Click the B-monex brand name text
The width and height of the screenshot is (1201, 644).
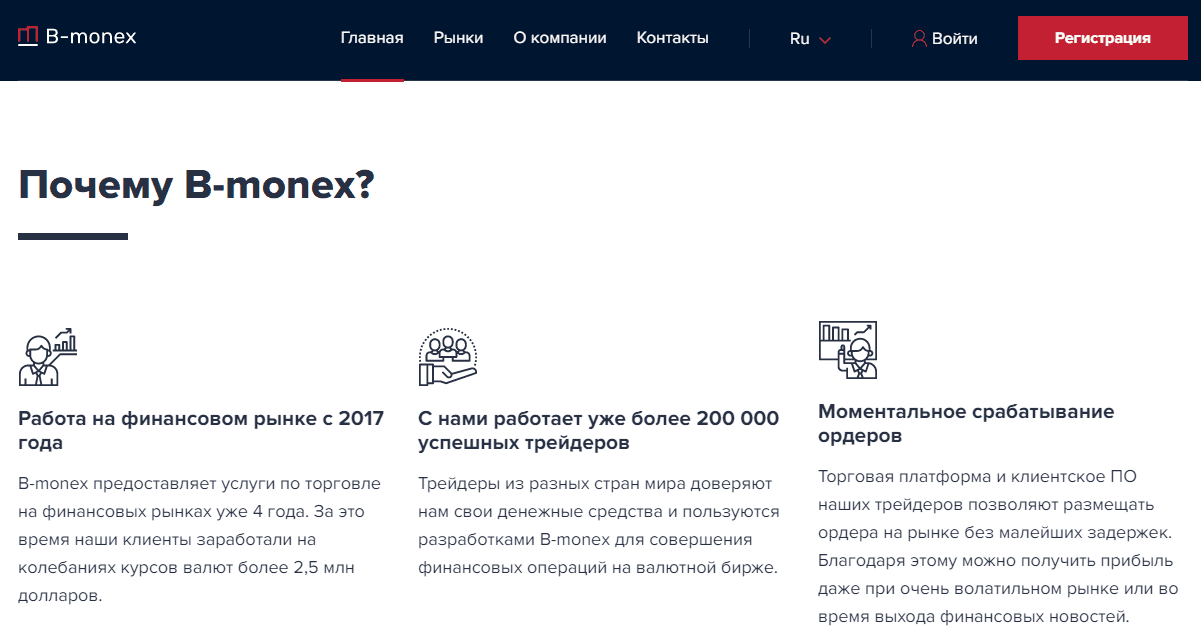click(91, 38)
